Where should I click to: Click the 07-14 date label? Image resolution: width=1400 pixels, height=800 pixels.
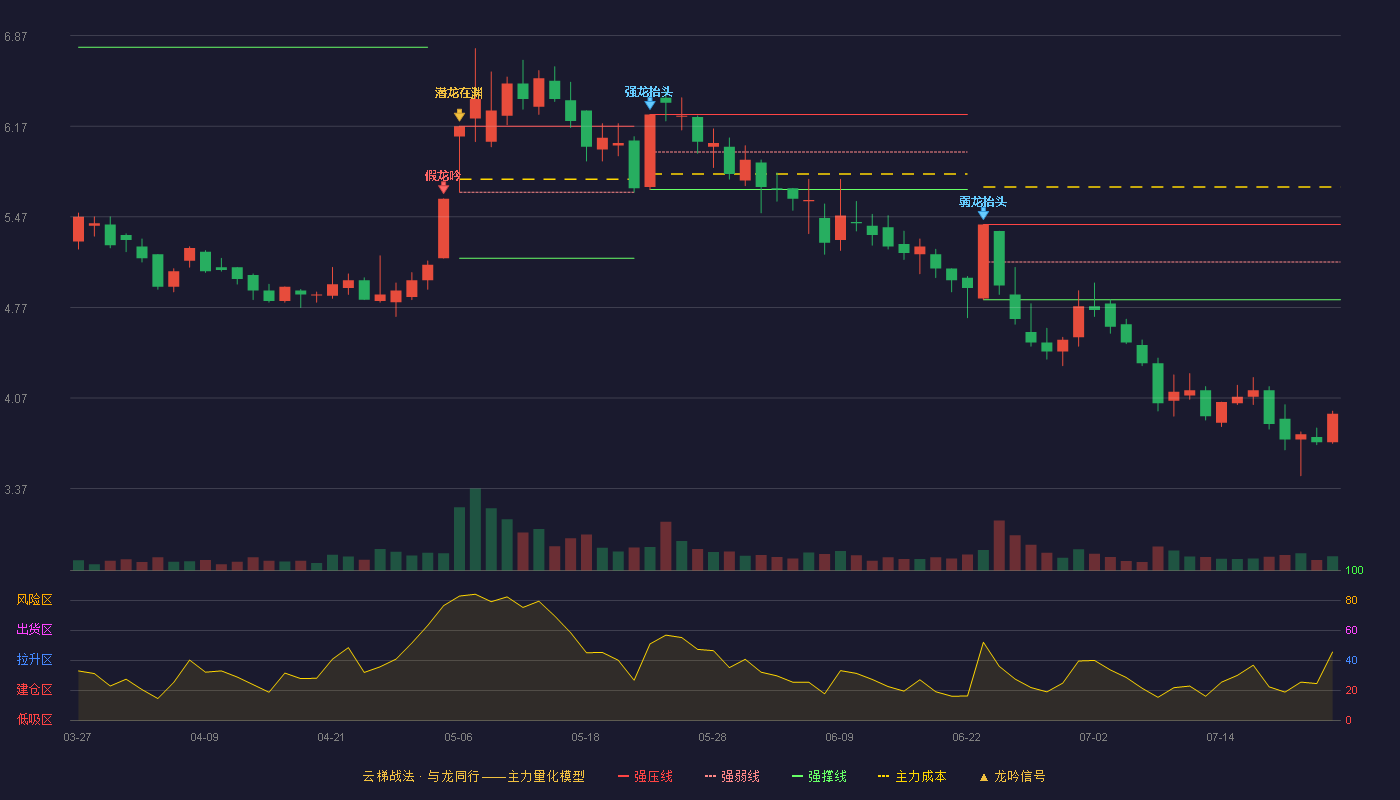pyautogui.click(x=1220, y=737)
